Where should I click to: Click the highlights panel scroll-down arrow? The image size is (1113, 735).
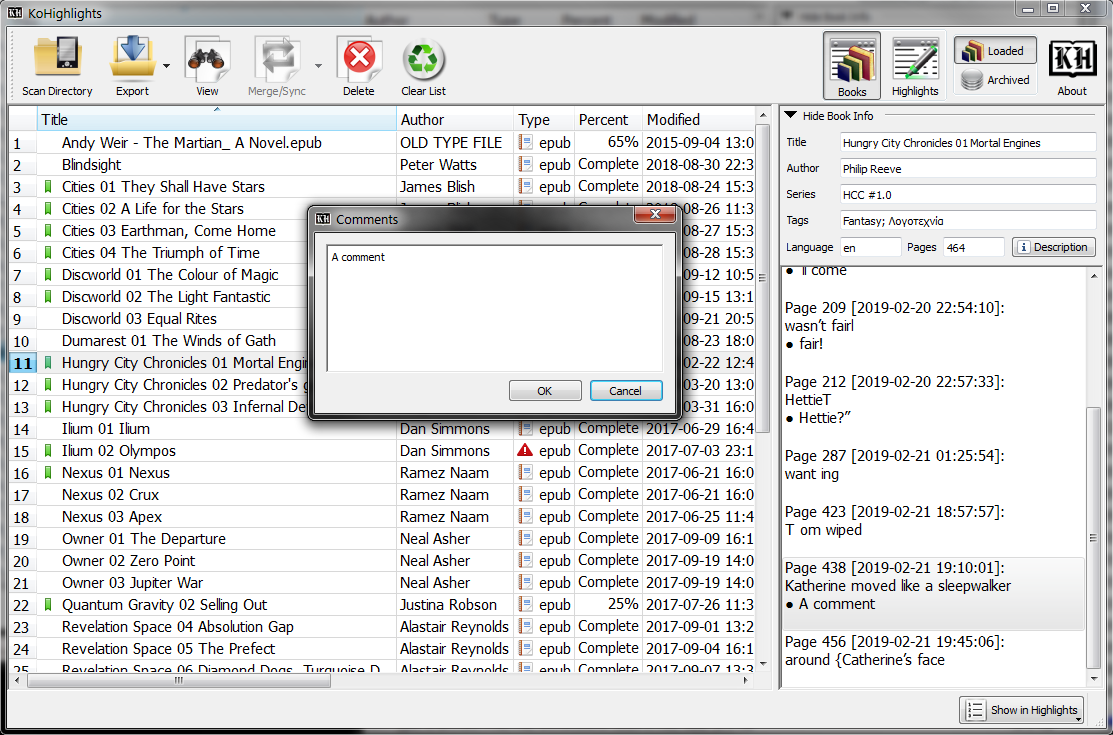(x=1093, y=680)
